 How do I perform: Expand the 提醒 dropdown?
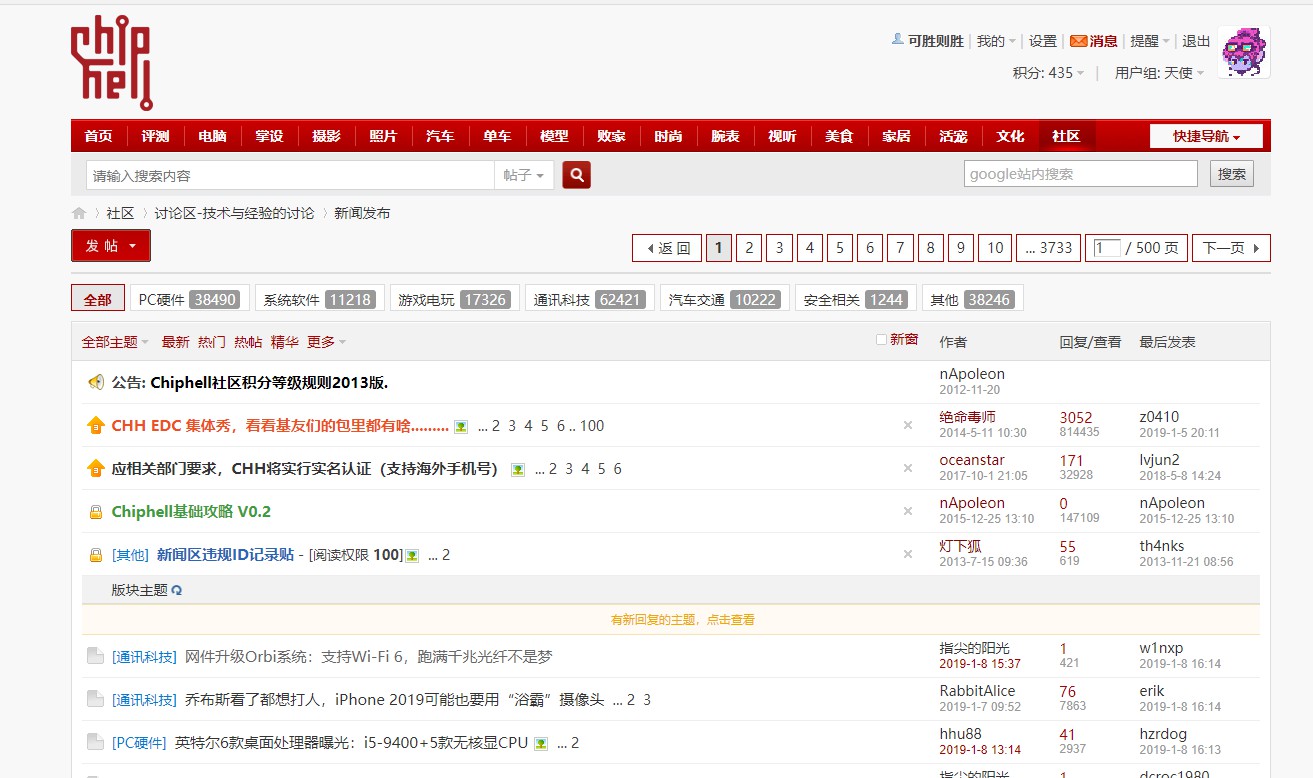tap(1150, 41)
